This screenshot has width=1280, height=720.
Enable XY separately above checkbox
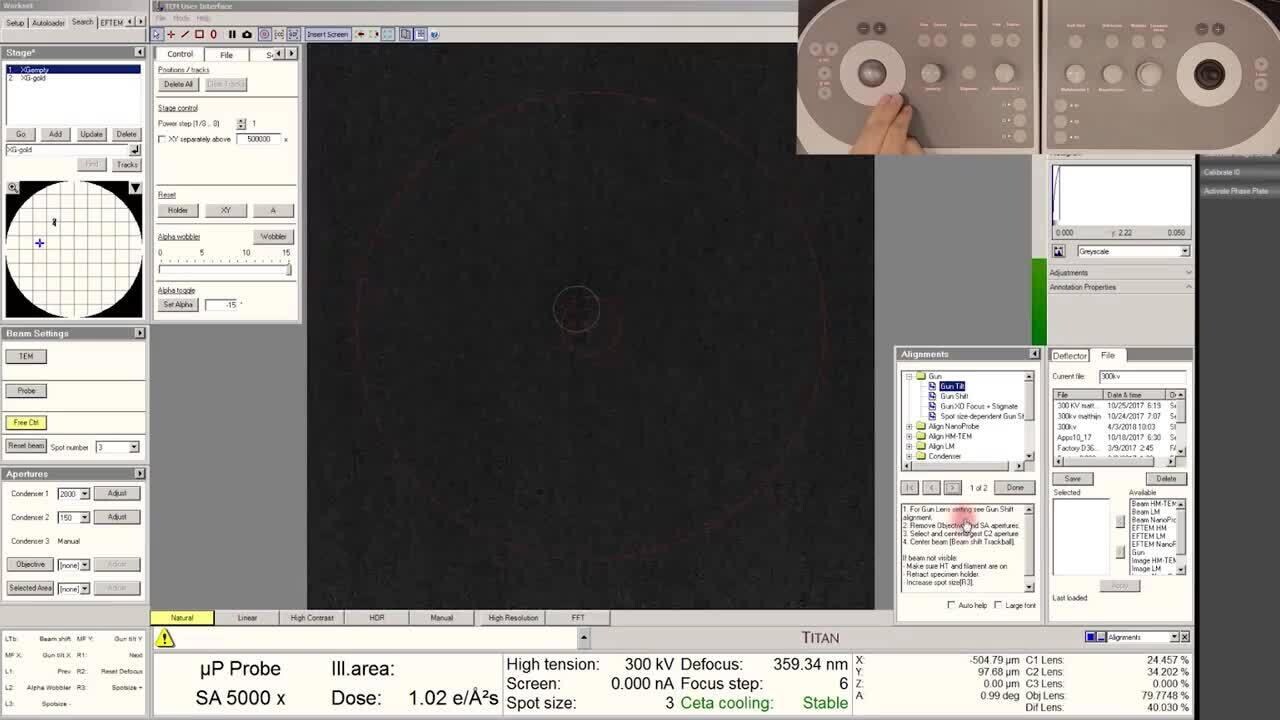pyautogui.click(x=162, y=139)
